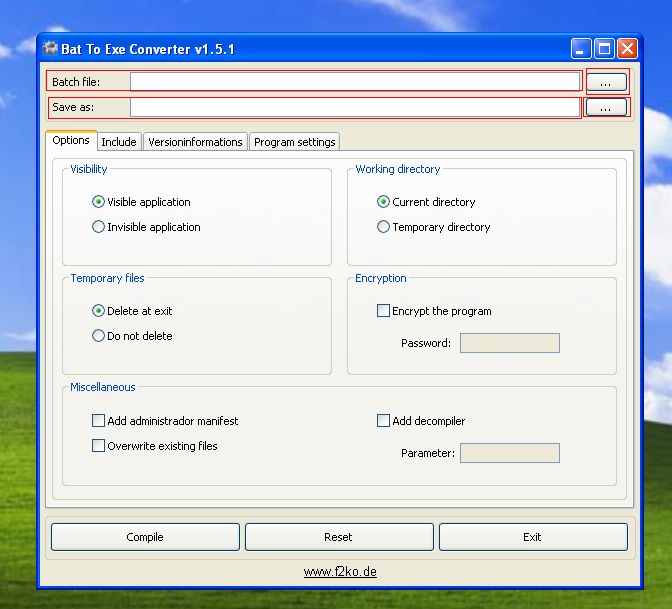672x609 pixels.
Task: Focus the Batch file path field
Action: [355, 81]
